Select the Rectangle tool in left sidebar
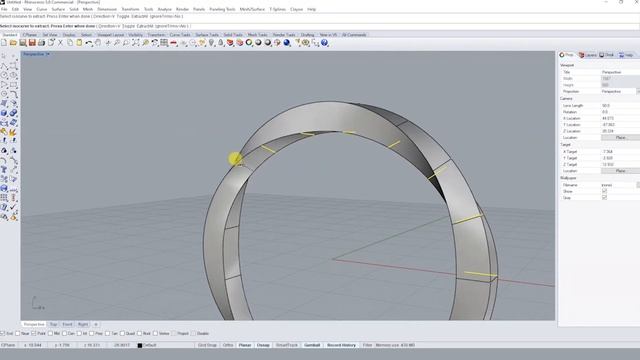Viewport: 640px width, 360px height. coord(13,84)
